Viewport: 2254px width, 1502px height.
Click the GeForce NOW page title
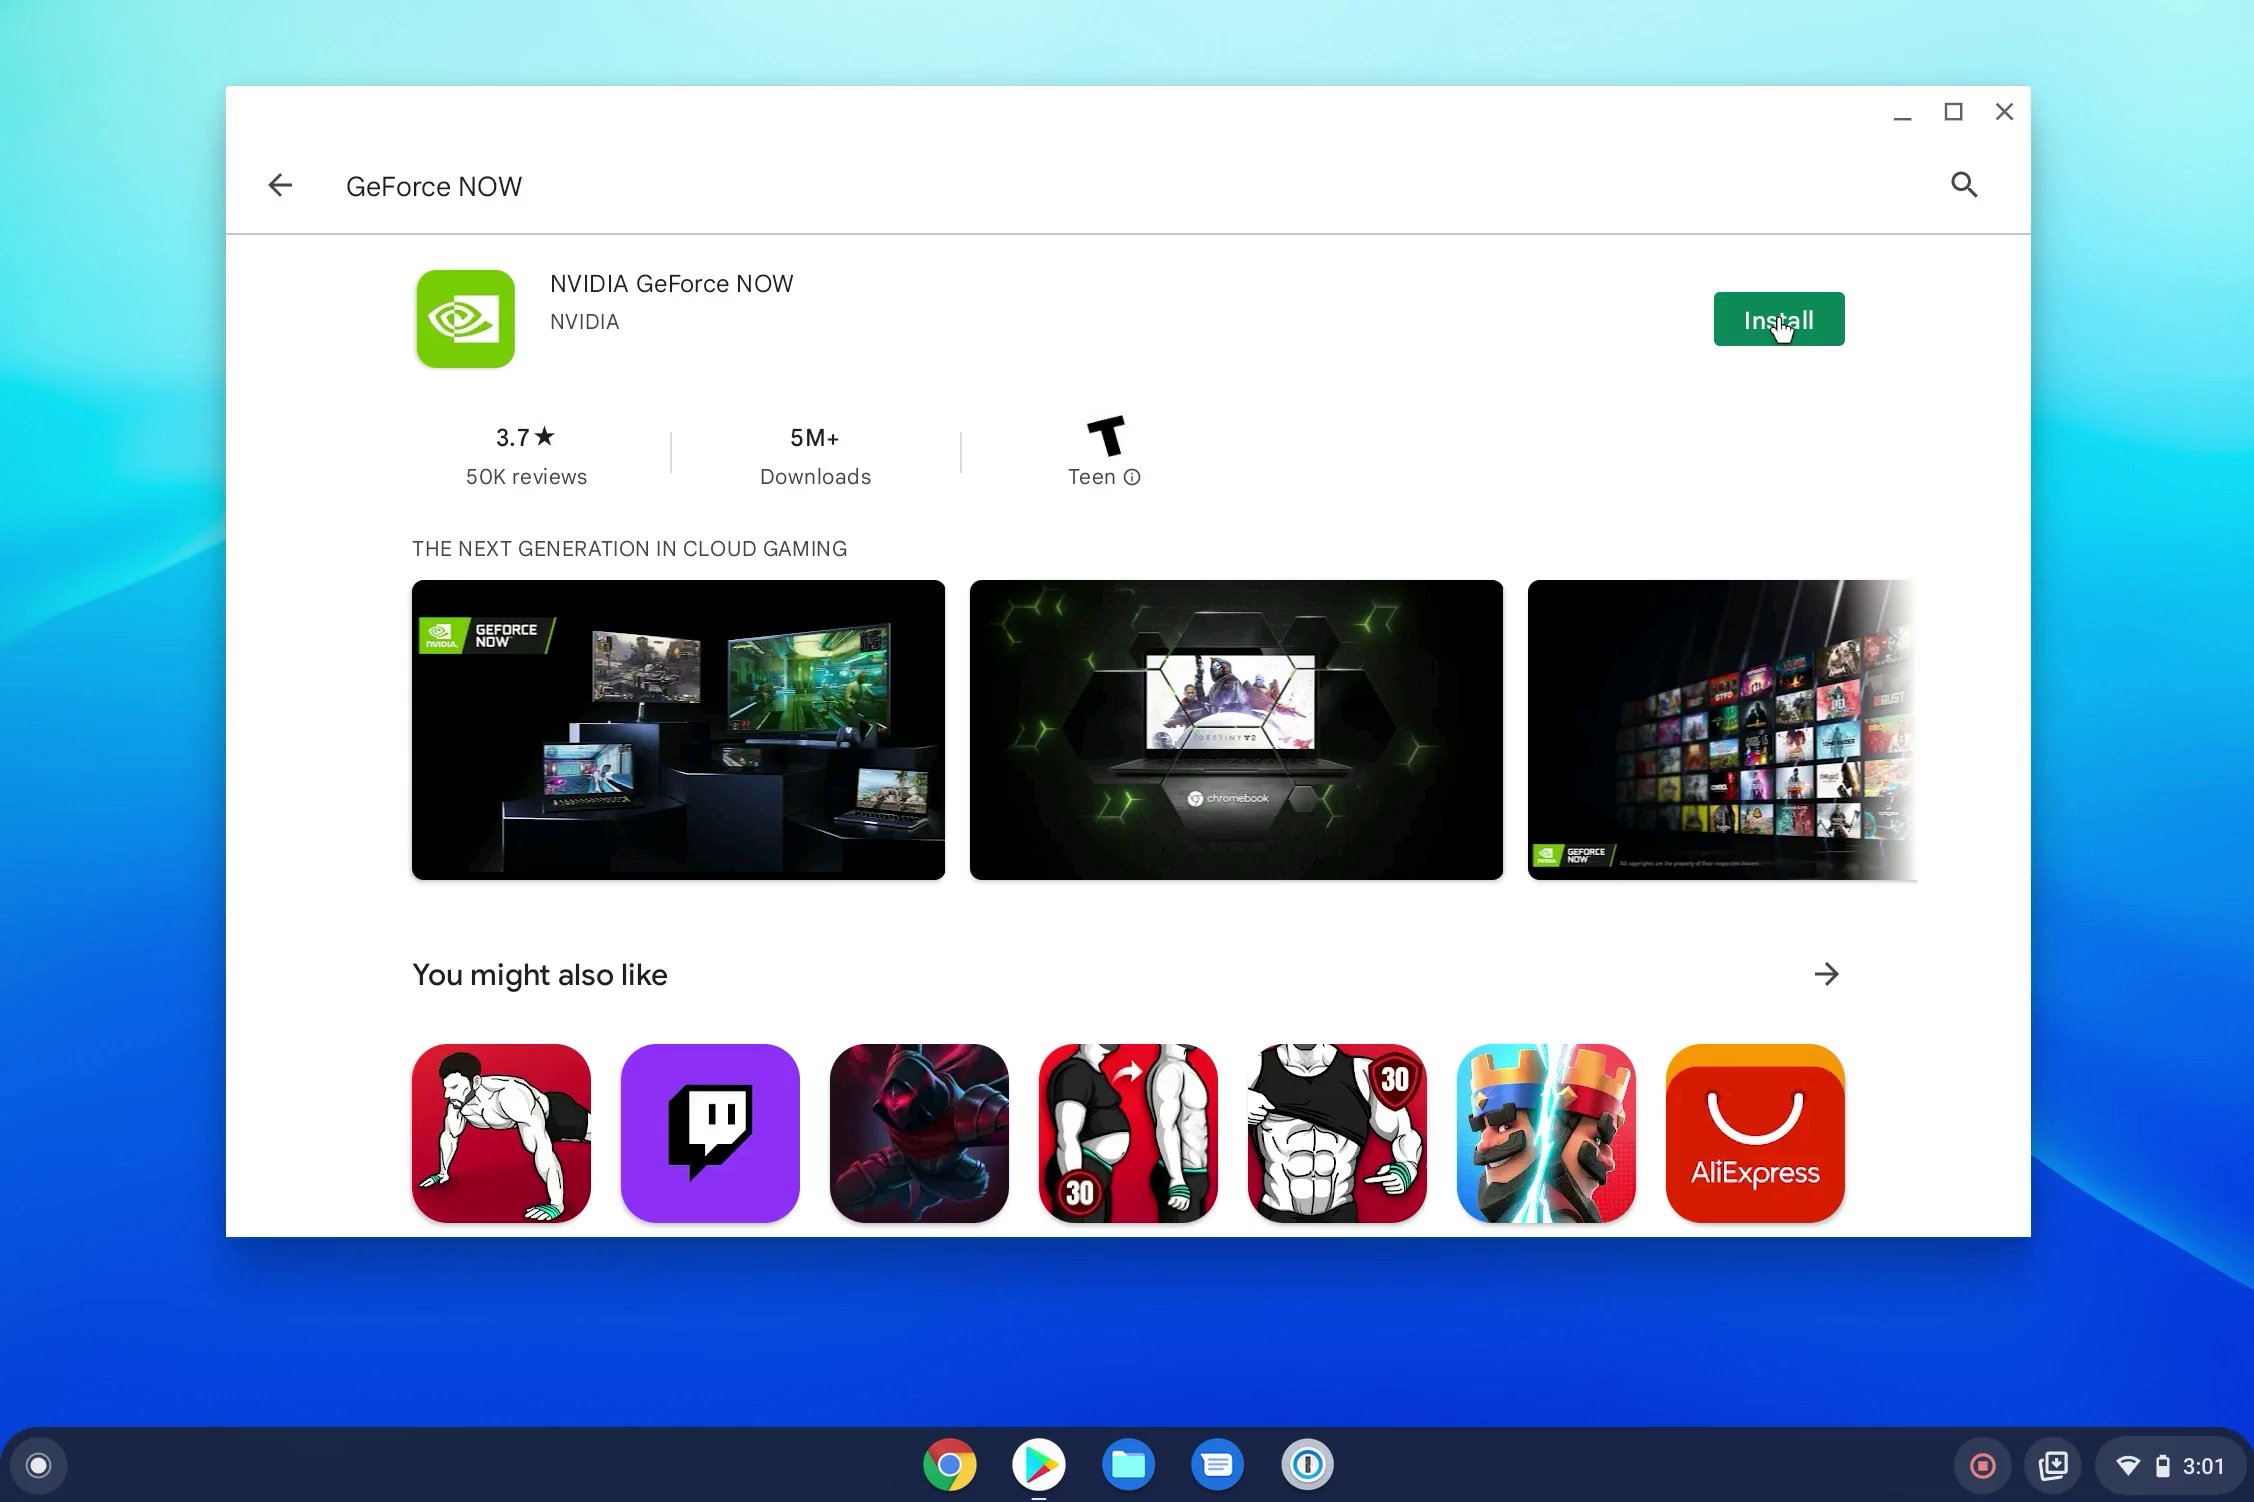434,187
